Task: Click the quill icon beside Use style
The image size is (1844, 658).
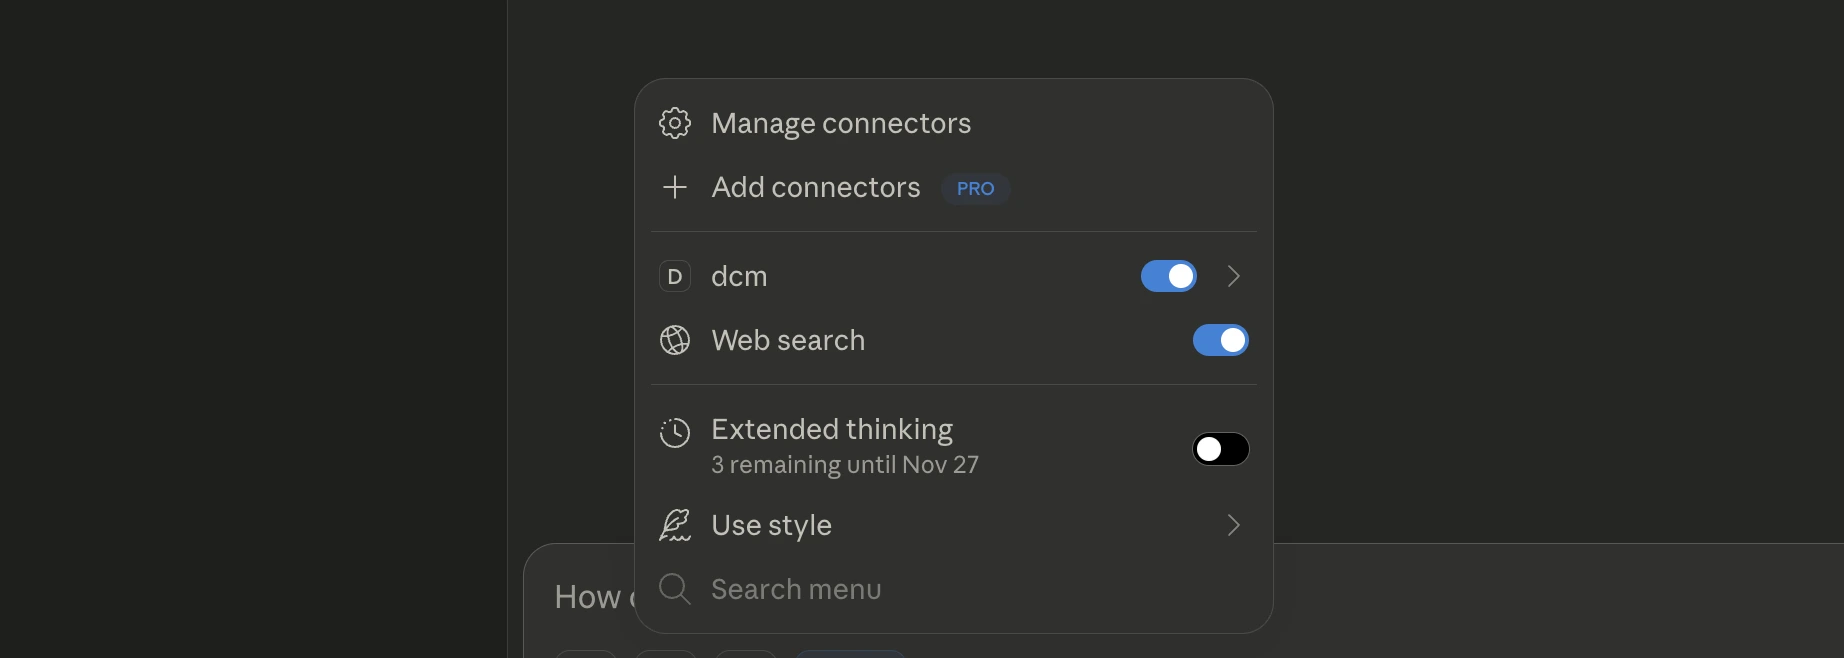Action: coord(675,525)
